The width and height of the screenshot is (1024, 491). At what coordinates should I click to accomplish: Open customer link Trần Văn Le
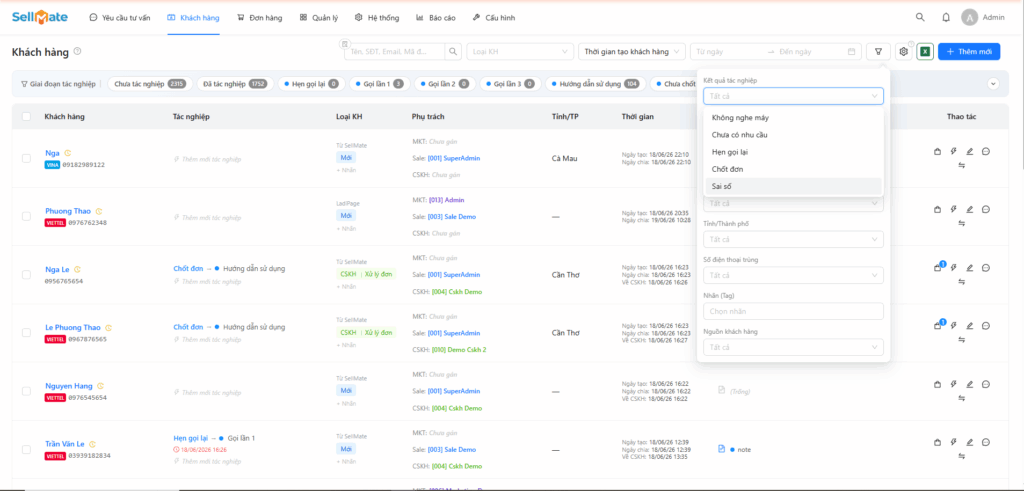click(x=65, y=444)
